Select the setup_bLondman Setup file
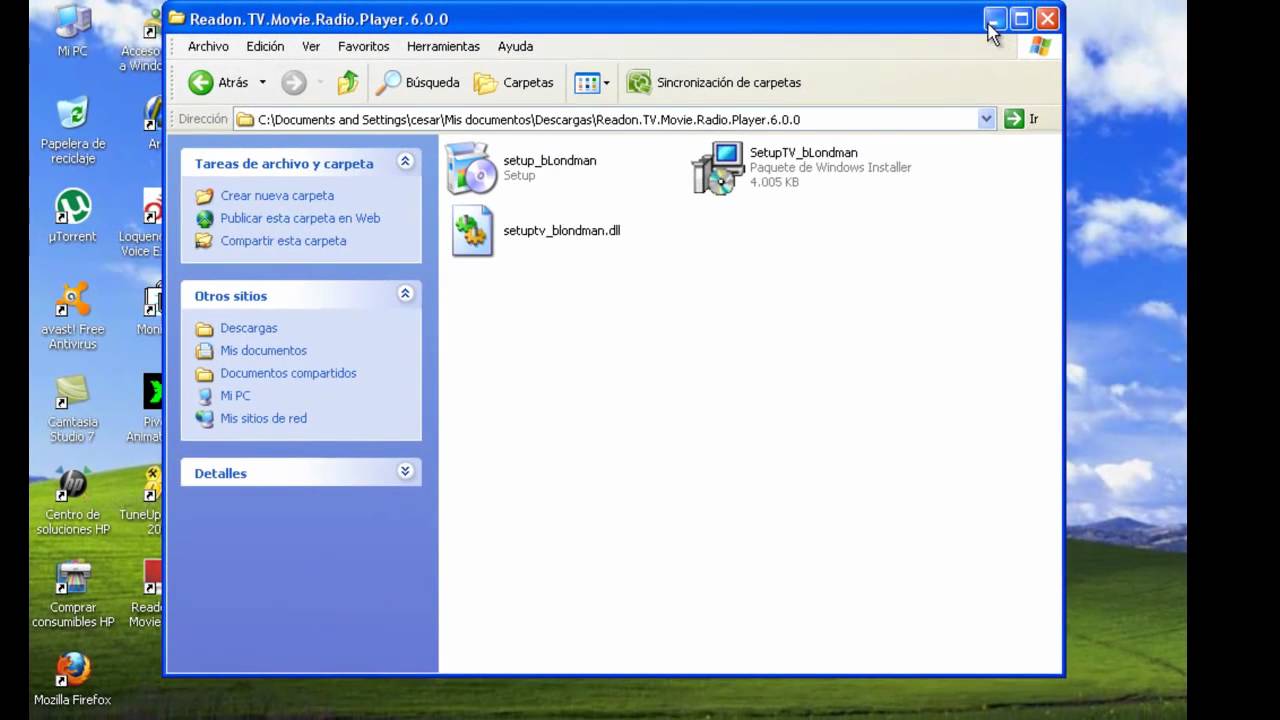 [x=522, y=168]
